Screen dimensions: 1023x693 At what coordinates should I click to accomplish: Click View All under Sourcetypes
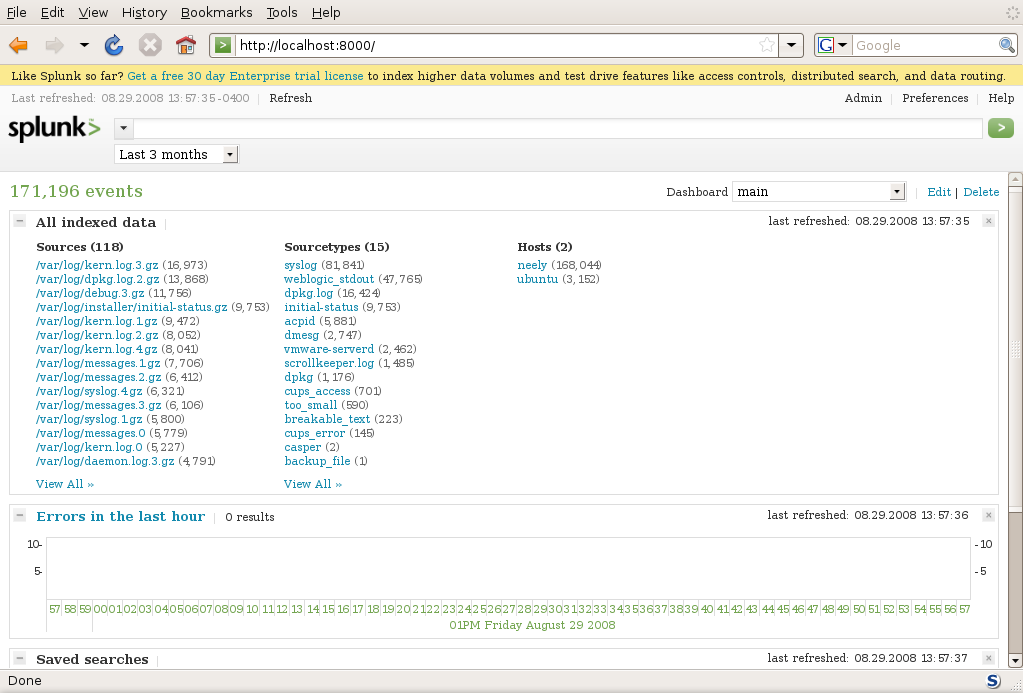tap(313, 484)
